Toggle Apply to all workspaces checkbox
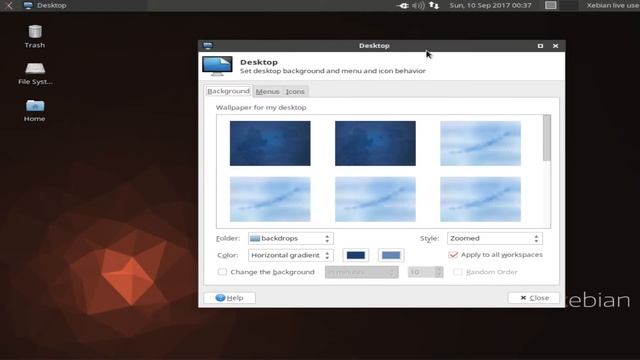The width and height of the screenshot is (640, 360). [x=453, y=255]
